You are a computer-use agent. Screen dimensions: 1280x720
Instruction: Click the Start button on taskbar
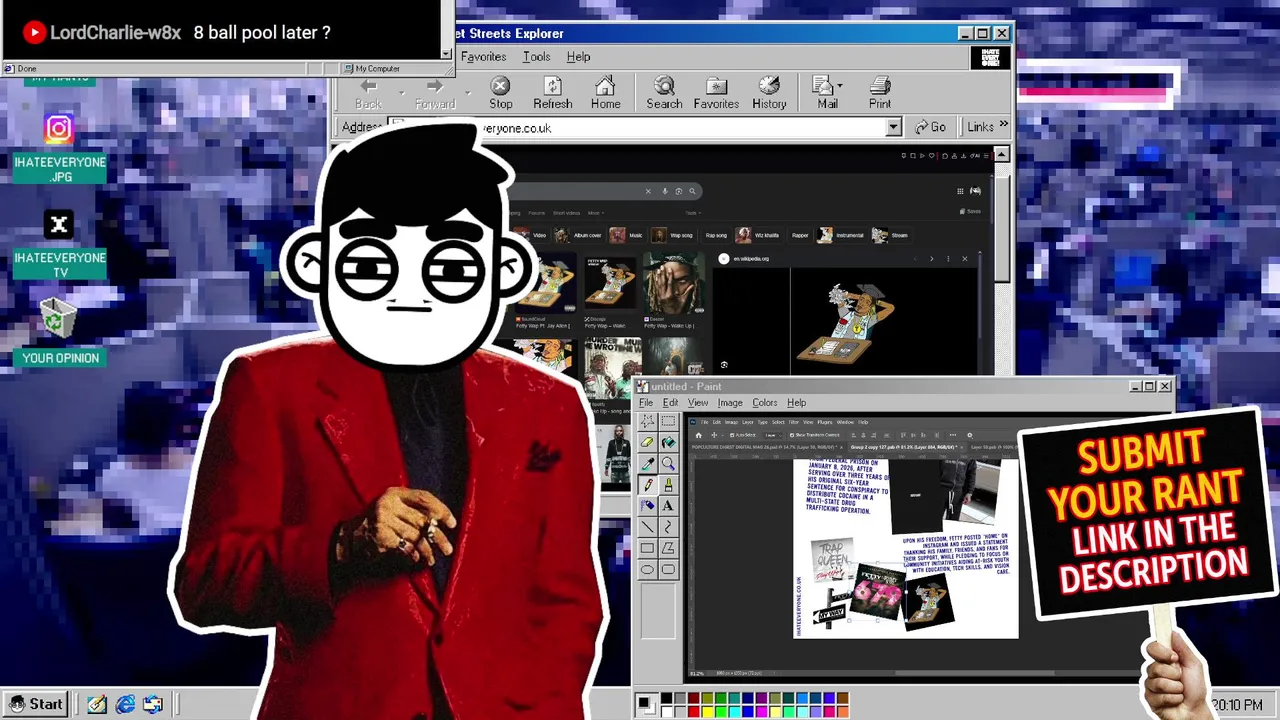coord(35,704)
